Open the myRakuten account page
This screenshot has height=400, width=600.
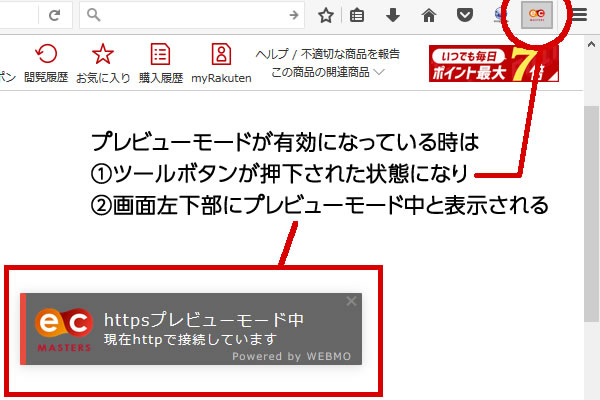pyautogui.click(x=220, y=62)
